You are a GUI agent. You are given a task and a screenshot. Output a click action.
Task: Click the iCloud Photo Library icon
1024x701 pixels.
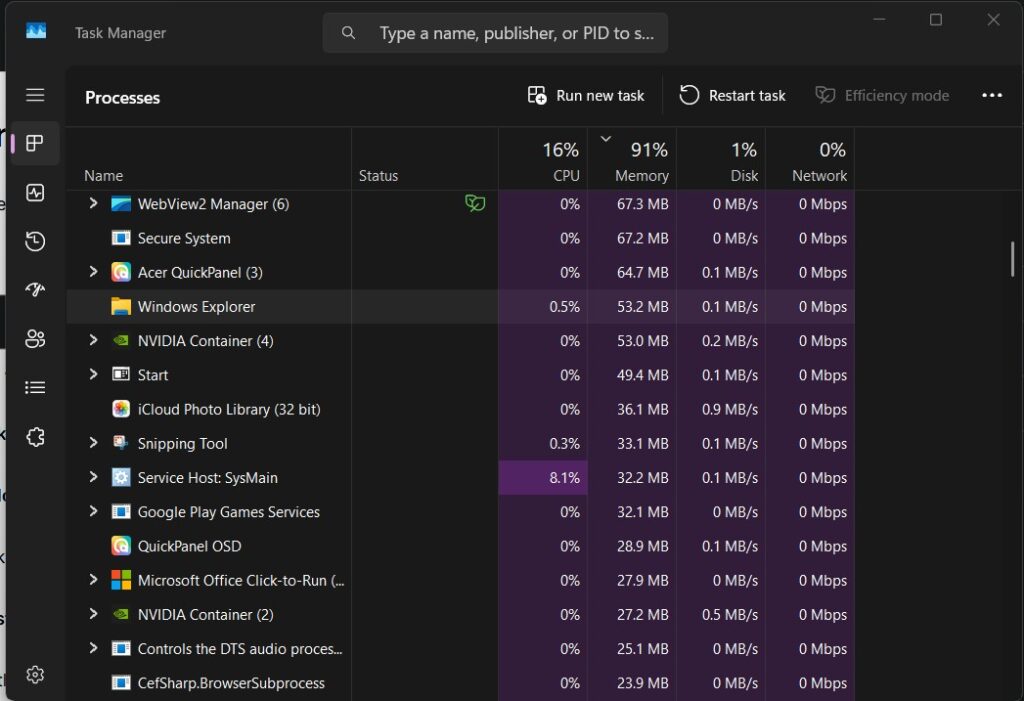coord(121,409)
